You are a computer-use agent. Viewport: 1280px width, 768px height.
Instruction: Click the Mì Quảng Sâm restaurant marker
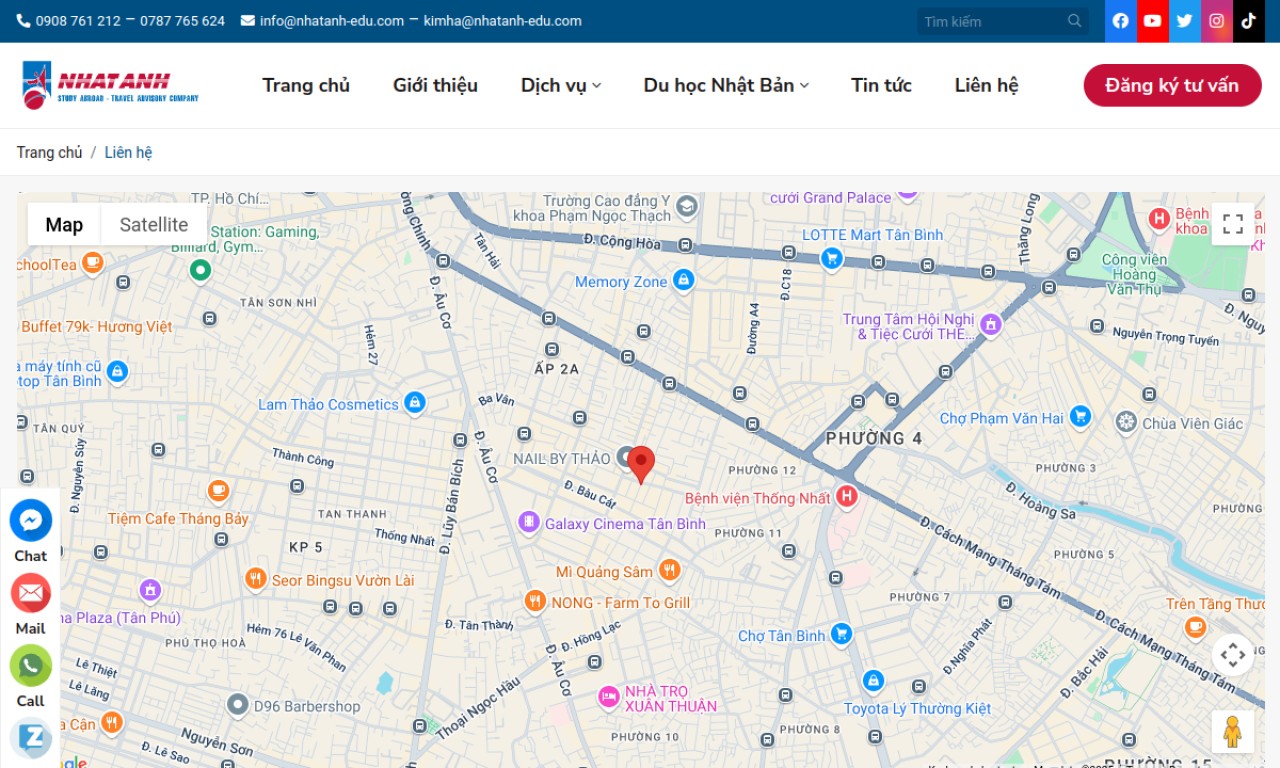coord(670,570)
